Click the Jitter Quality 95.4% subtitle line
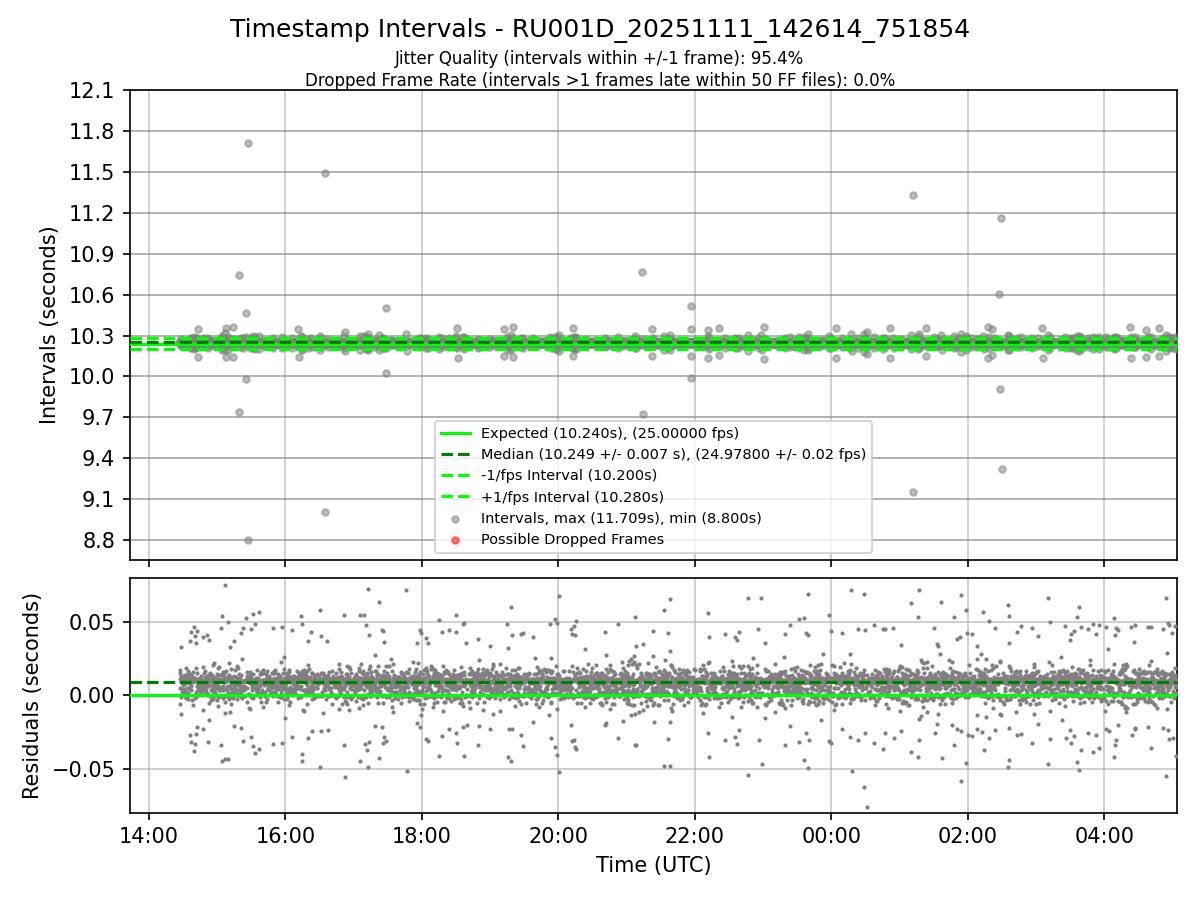Viewport: 1200px width, 900px height. [x=599, y=59]
